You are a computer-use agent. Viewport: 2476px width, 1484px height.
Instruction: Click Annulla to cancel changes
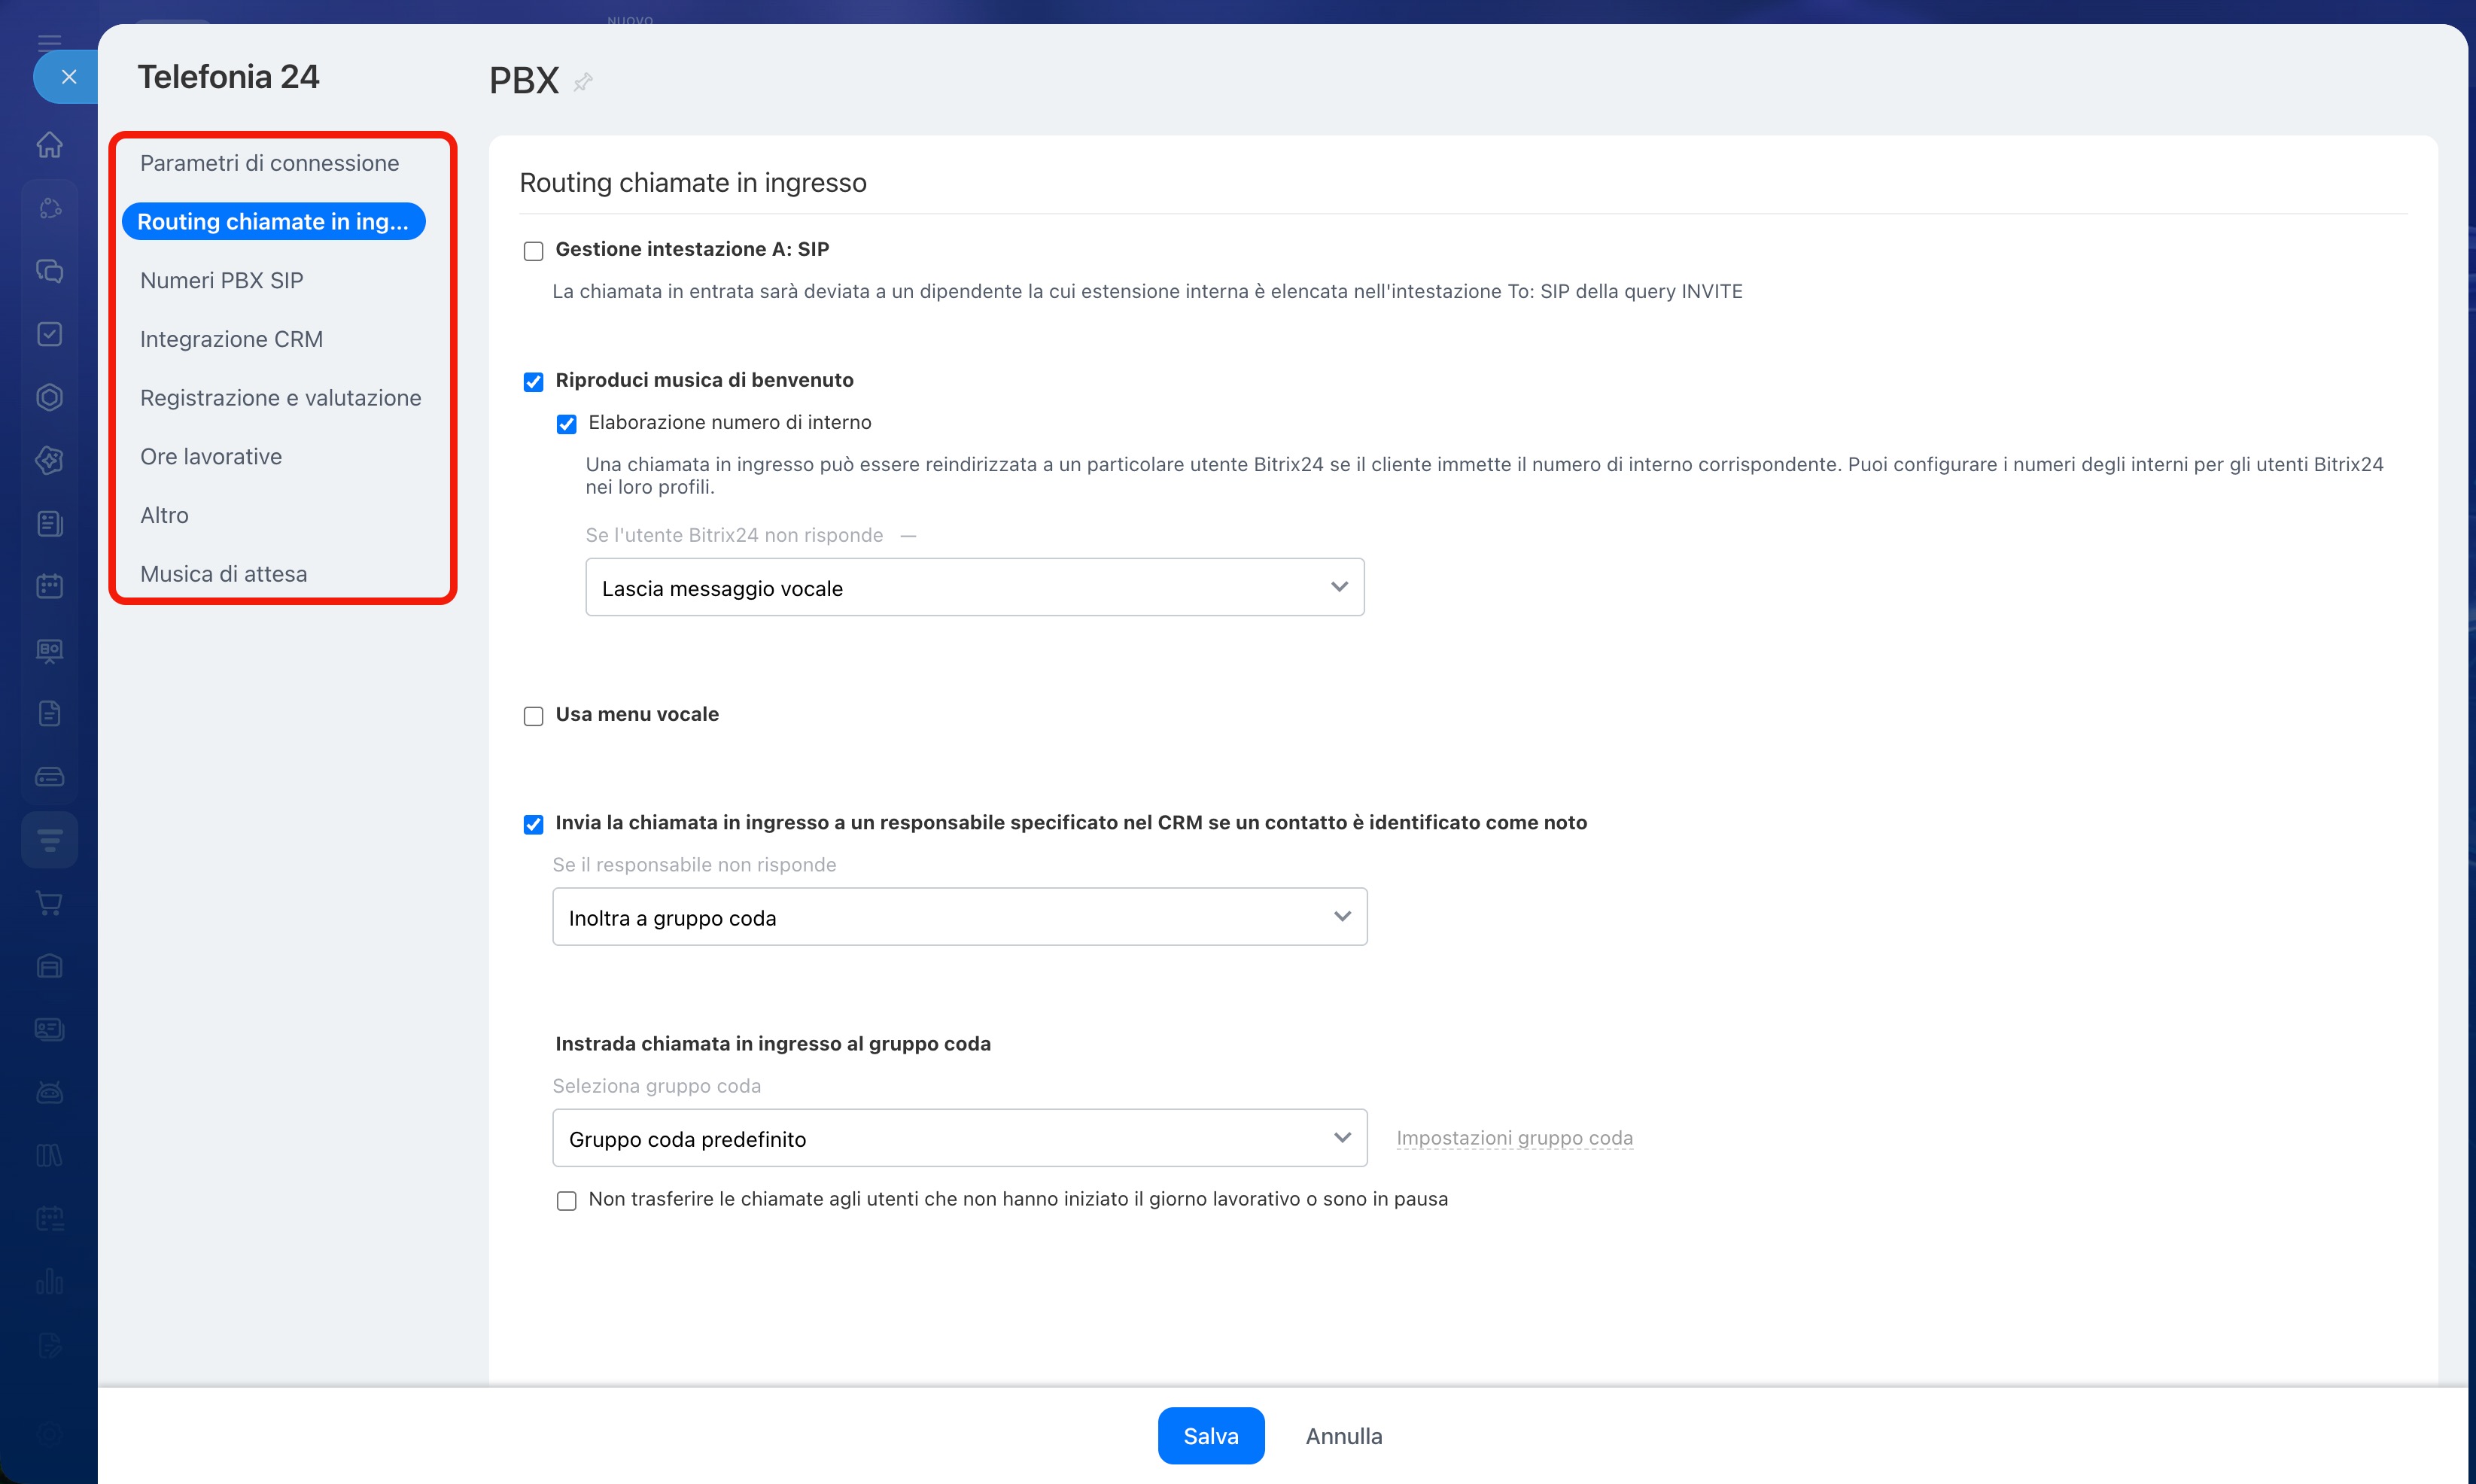coord(1344,1436)
